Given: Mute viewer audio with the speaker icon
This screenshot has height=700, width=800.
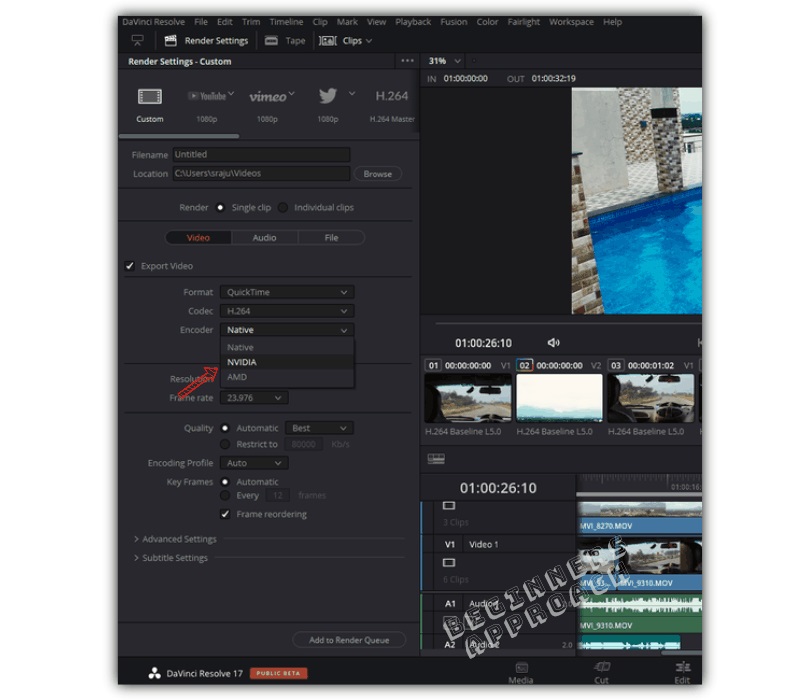Looking at the screenshot, I should tap(554, 340).
